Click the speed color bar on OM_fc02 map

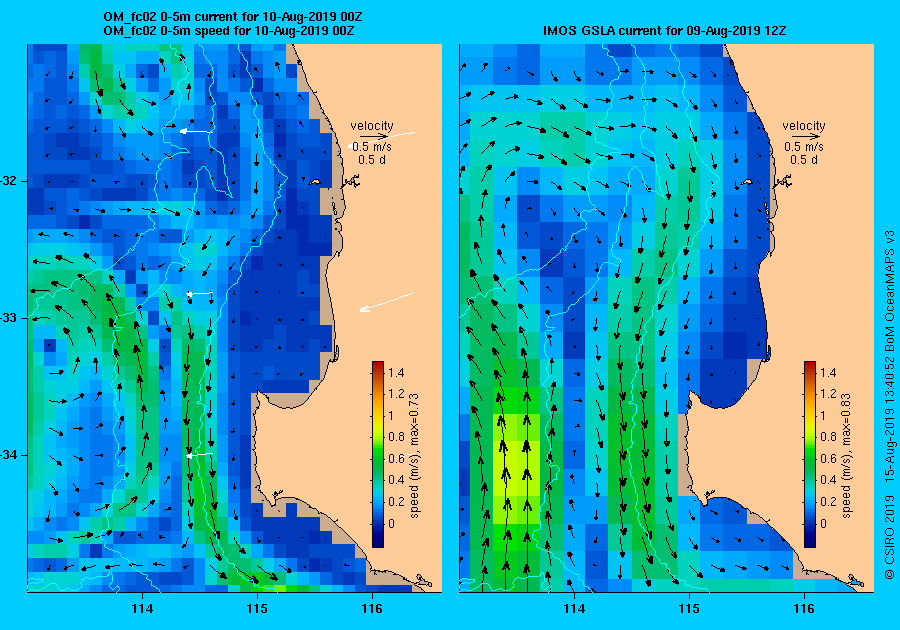(378, 454)
